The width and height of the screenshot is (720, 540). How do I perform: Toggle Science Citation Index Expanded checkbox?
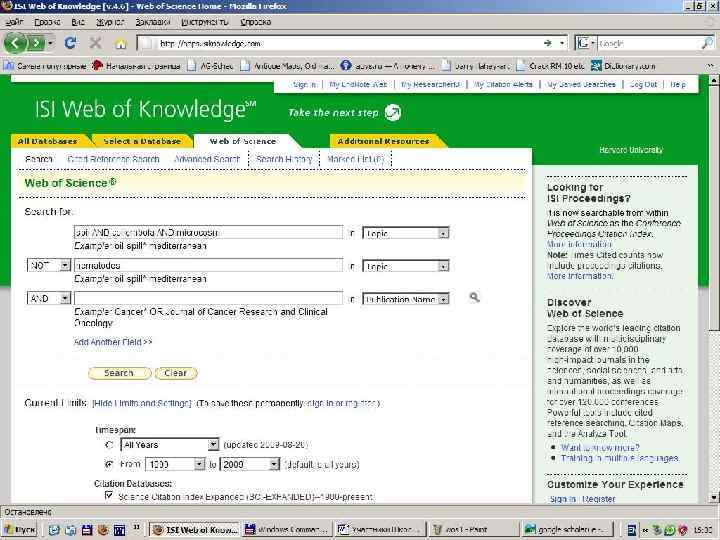click(x=109, y=495)
